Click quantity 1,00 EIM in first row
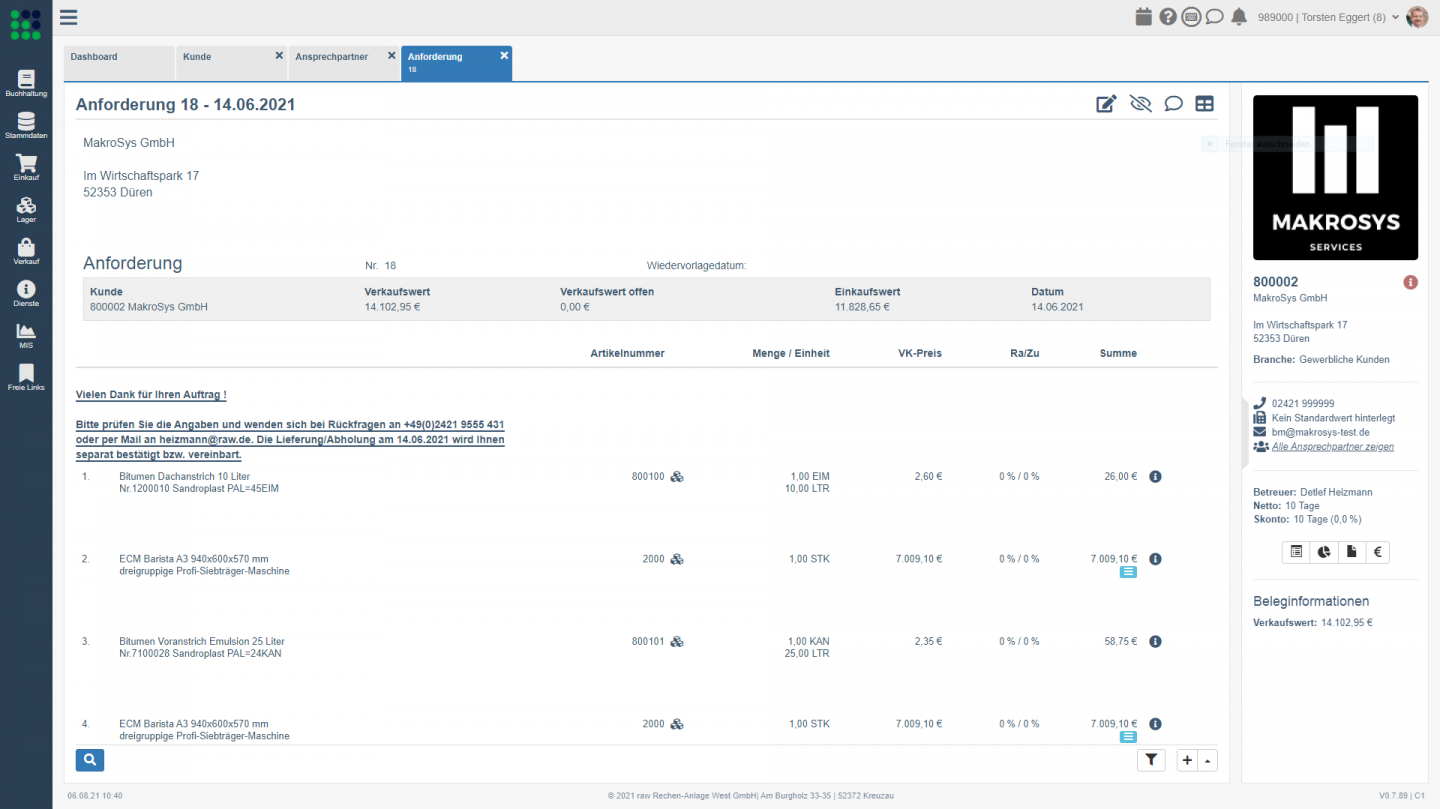The width and height of the screenshot is (1440, 809). pos(809,477)
